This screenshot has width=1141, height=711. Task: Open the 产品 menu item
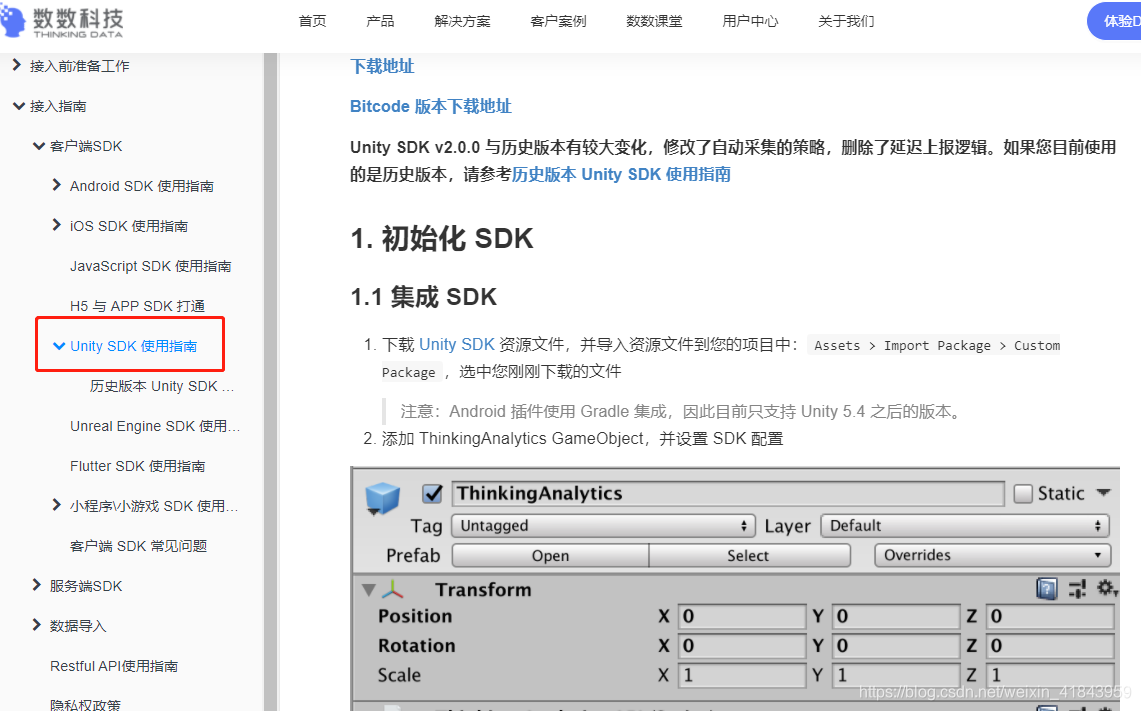pos(380,21)
